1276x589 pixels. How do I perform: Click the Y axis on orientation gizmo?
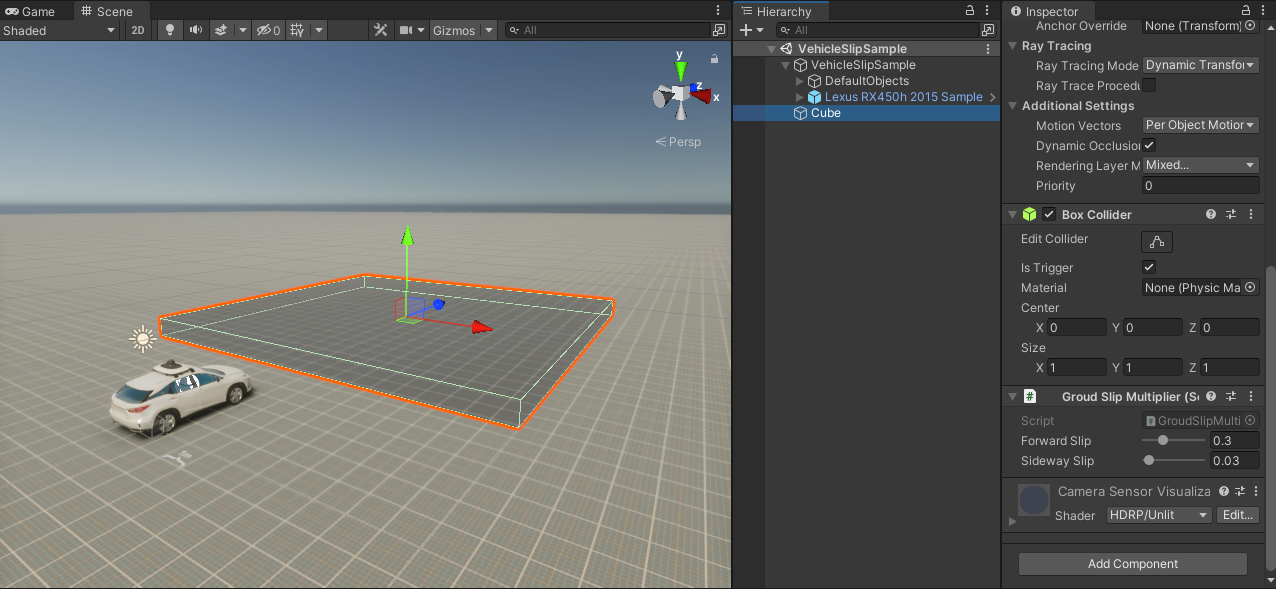(680, 68)
